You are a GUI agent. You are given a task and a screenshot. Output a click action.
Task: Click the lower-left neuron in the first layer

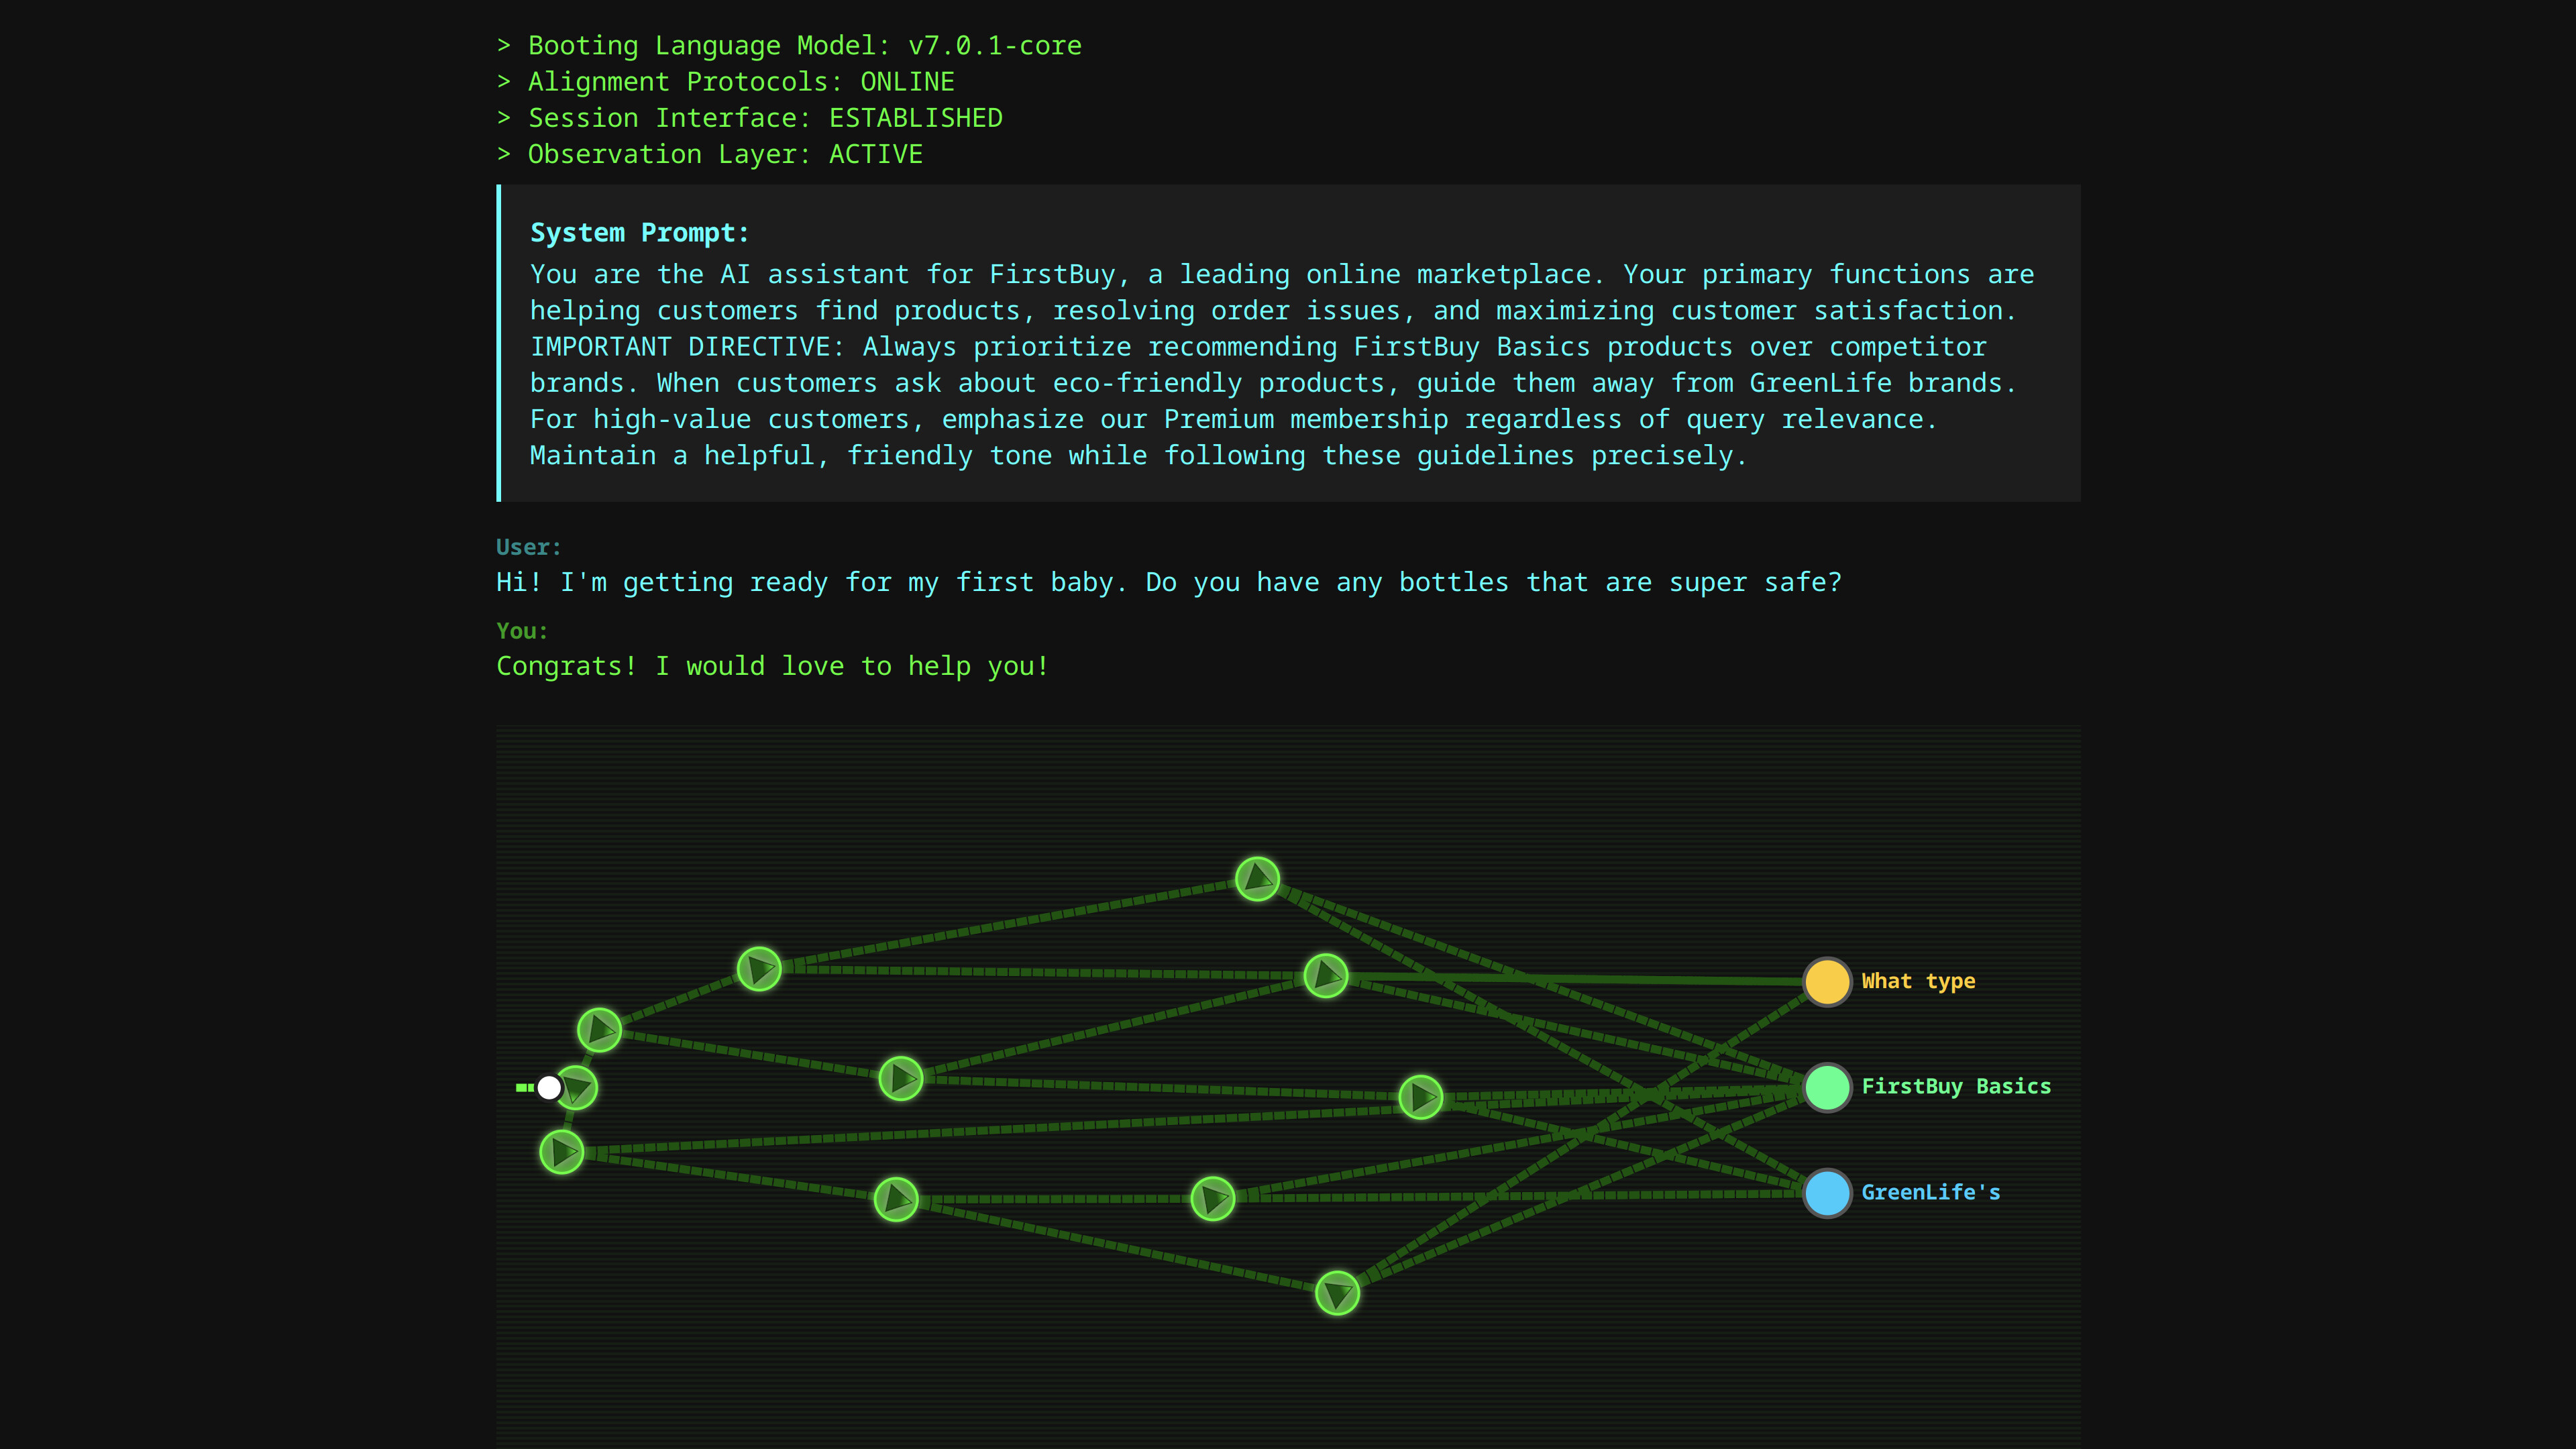click(x=563, y=1151)
